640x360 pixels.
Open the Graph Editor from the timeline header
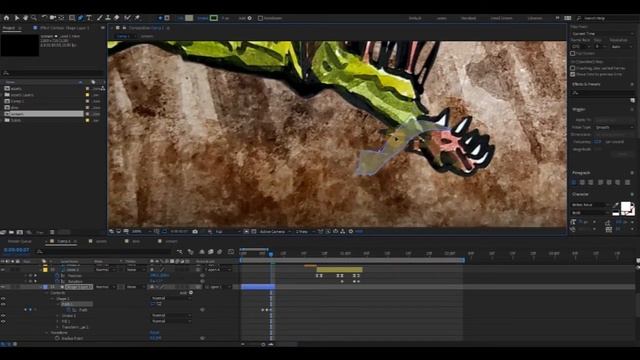click(231, 252)
